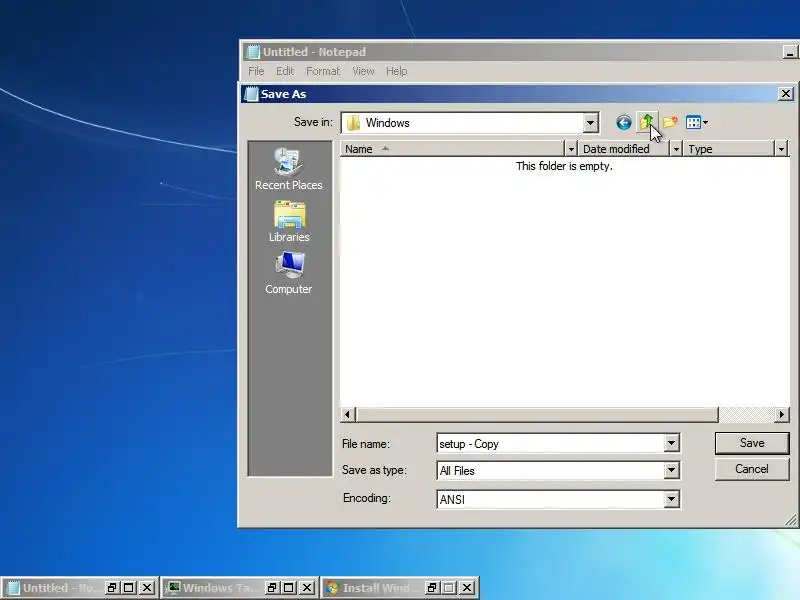The height and width of the screenshot is (600, 800).
Task: Open the File menu in Notepad
Action: [x=256, y=71]
